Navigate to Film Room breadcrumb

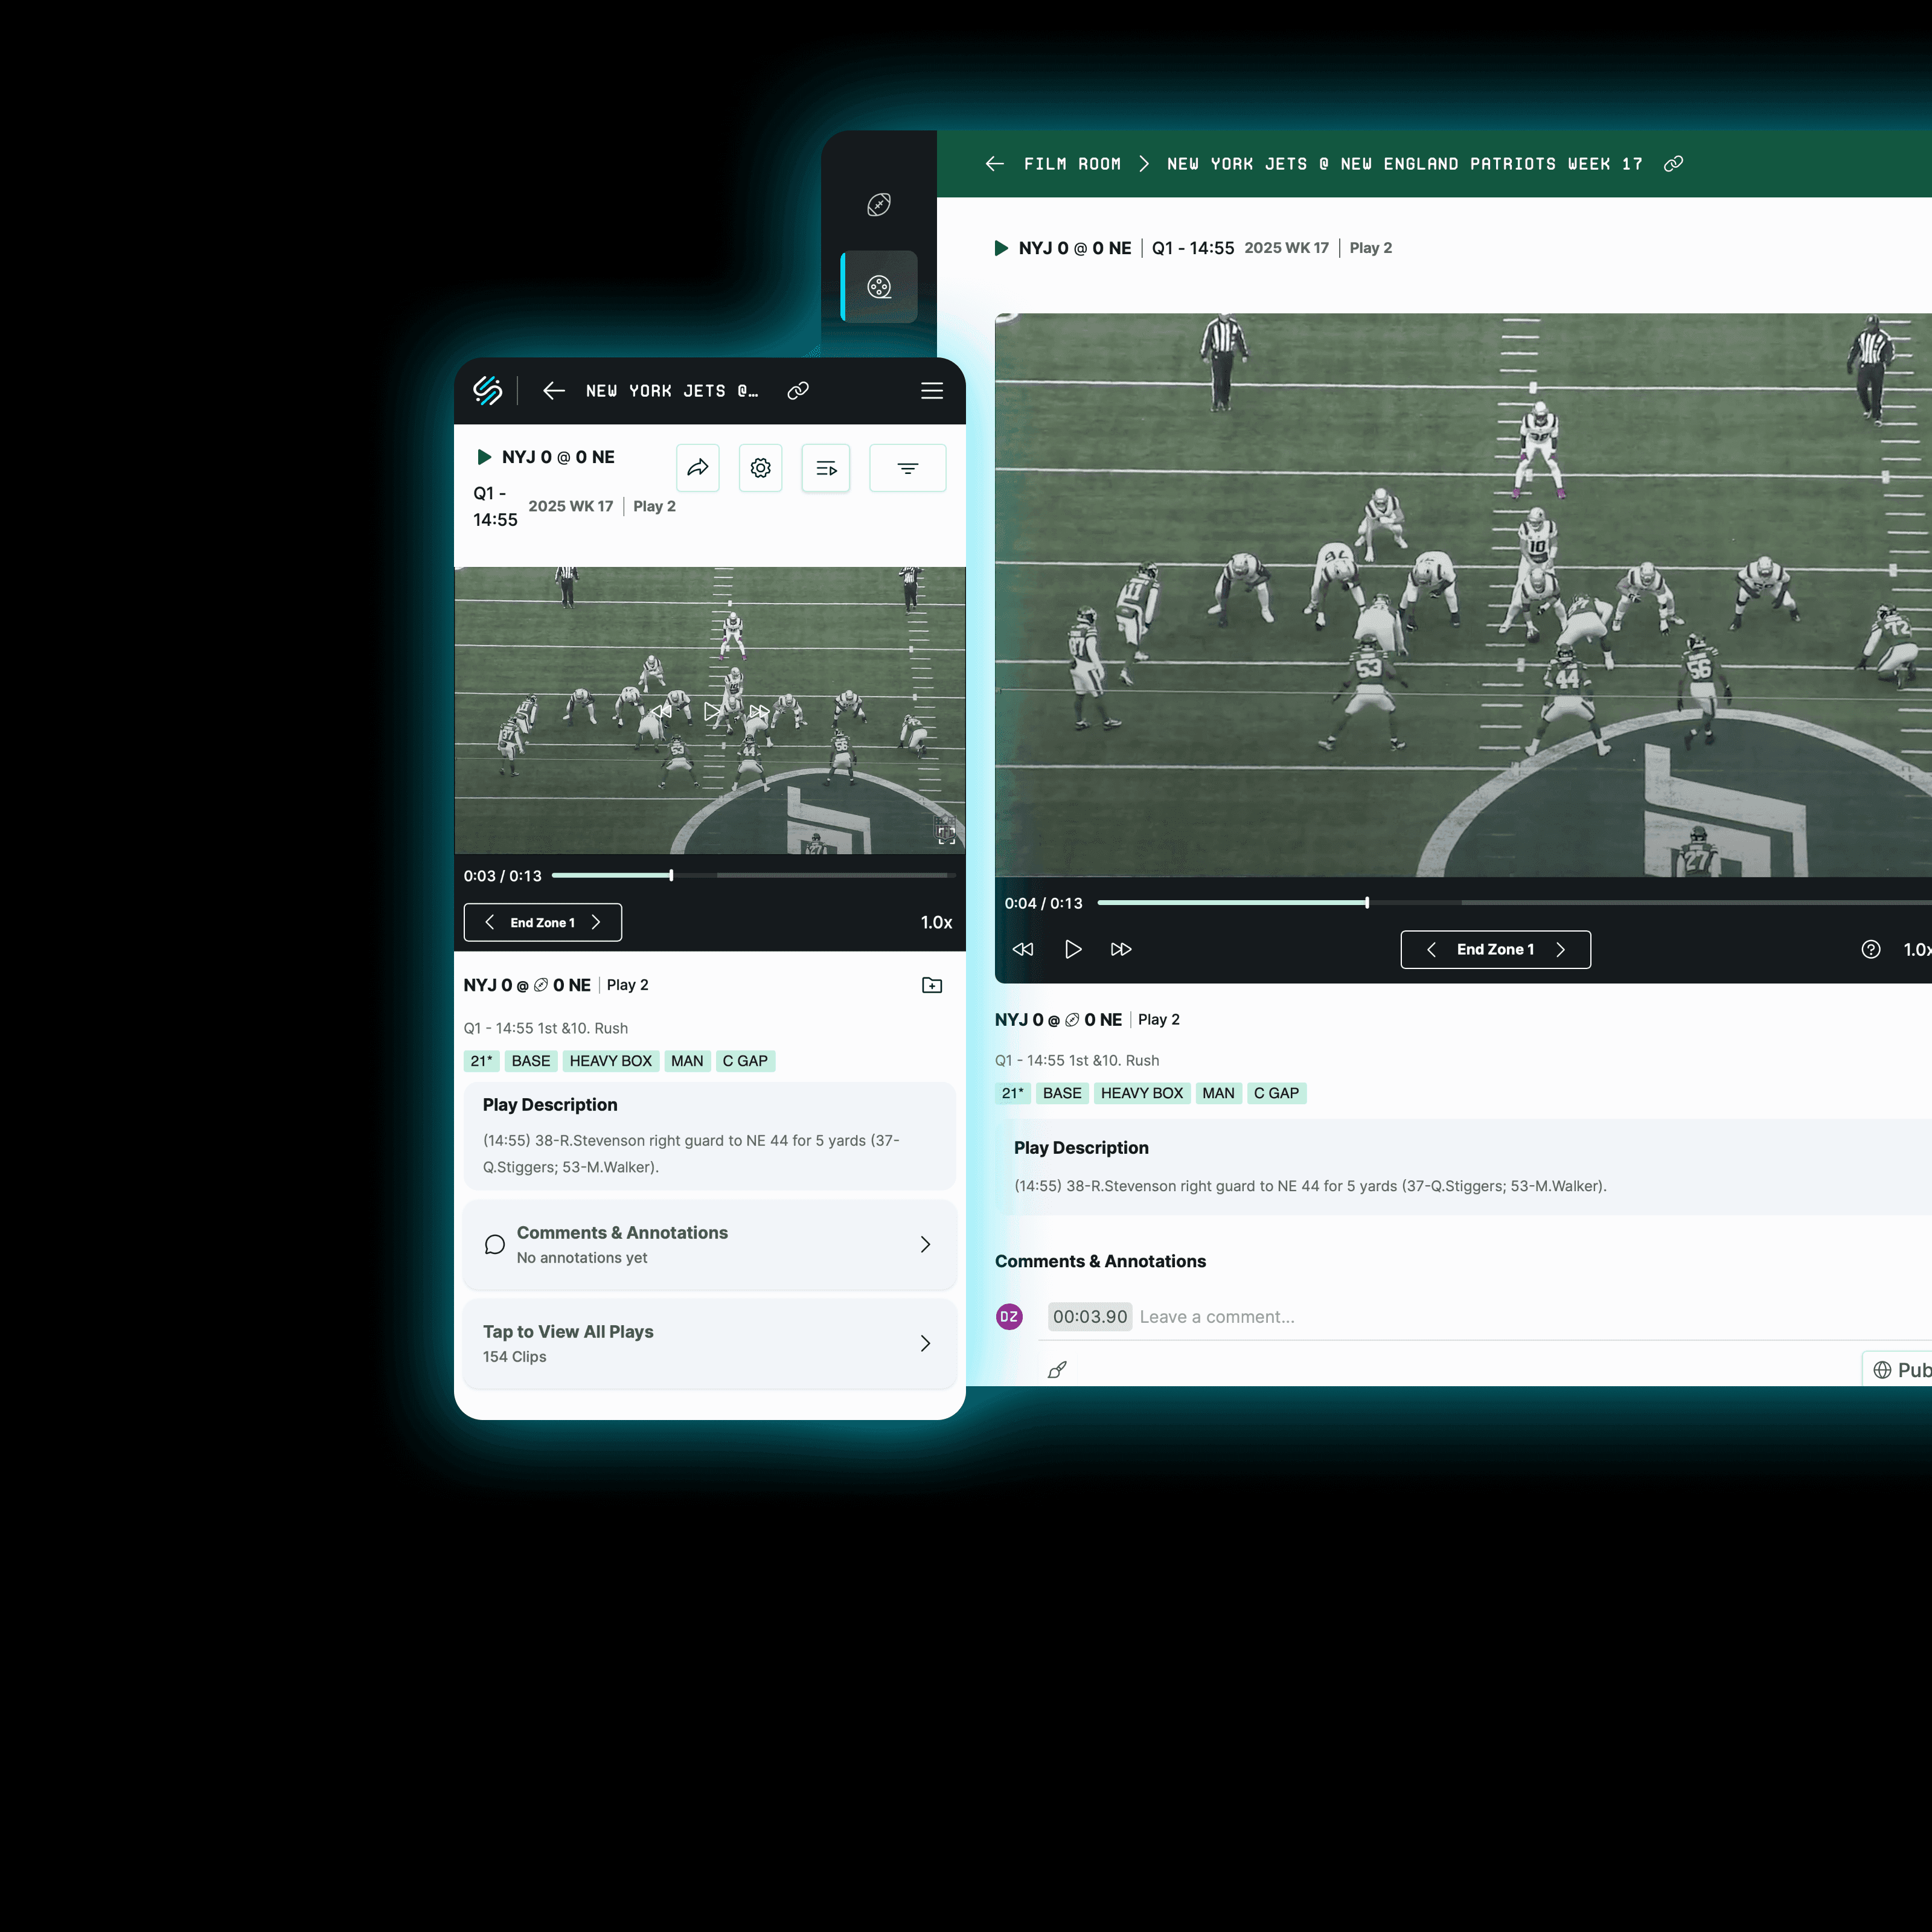pos(1072,164)
